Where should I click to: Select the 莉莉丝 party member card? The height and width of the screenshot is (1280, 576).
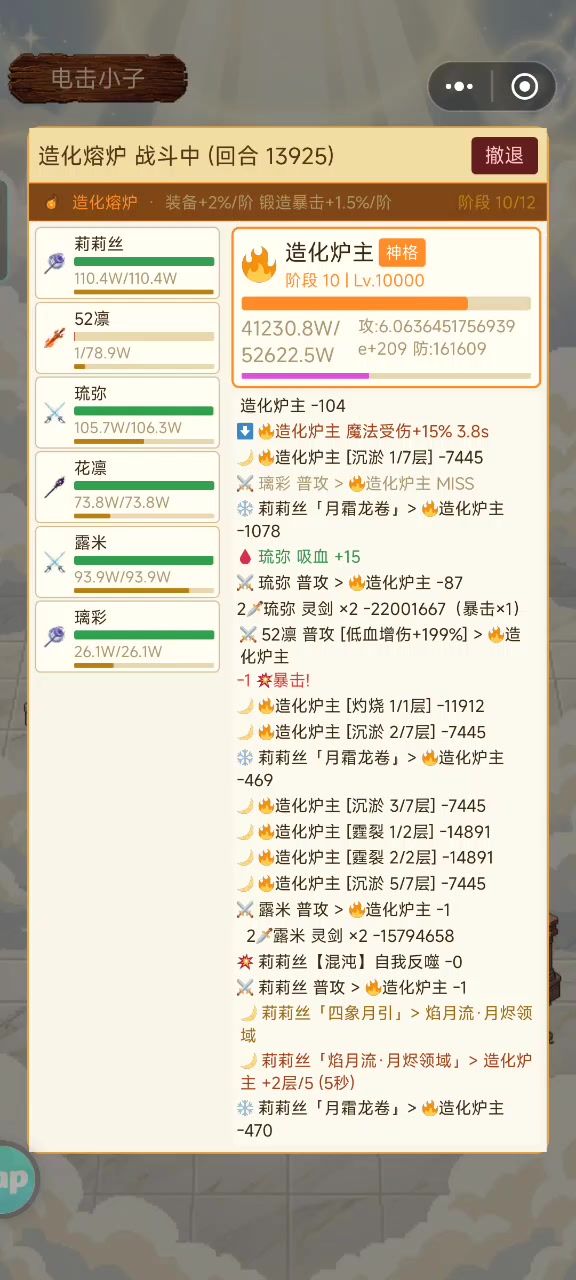tap(127, 263)
